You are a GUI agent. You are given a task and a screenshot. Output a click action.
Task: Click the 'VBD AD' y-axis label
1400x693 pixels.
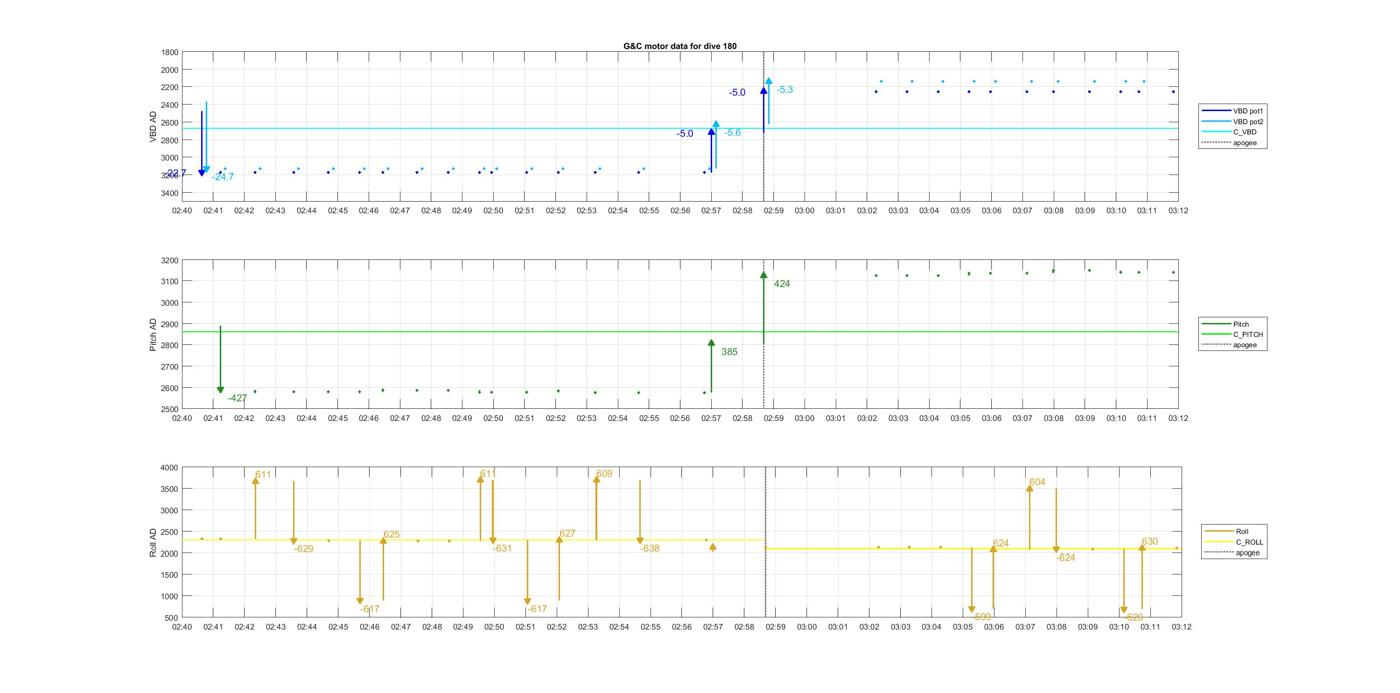pos(154,125)
